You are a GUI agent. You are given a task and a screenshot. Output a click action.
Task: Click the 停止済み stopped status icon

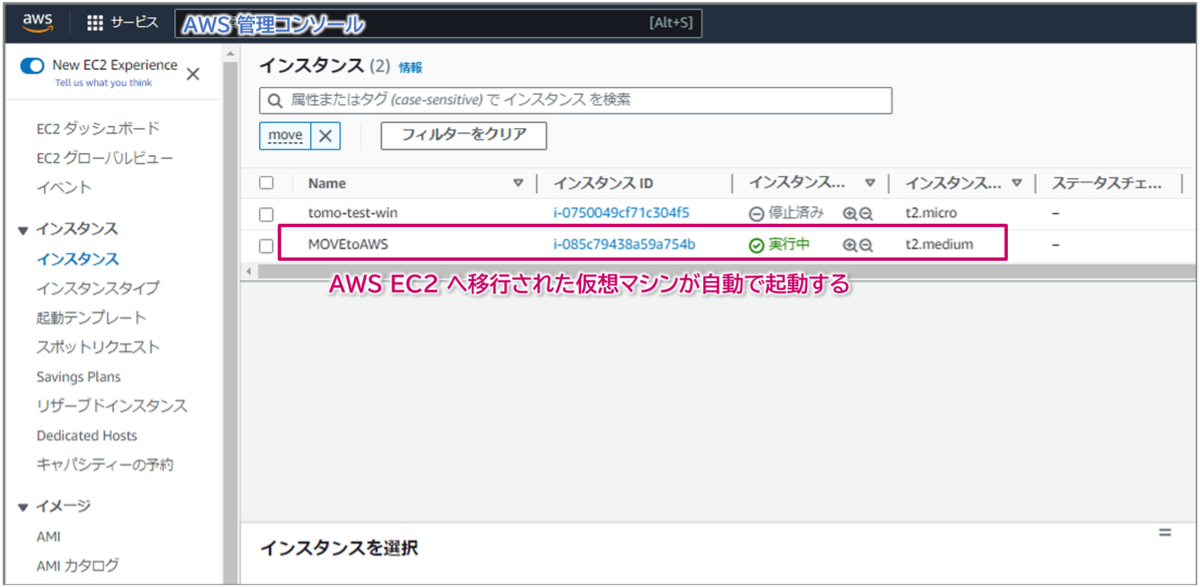[x=757, y=214]
